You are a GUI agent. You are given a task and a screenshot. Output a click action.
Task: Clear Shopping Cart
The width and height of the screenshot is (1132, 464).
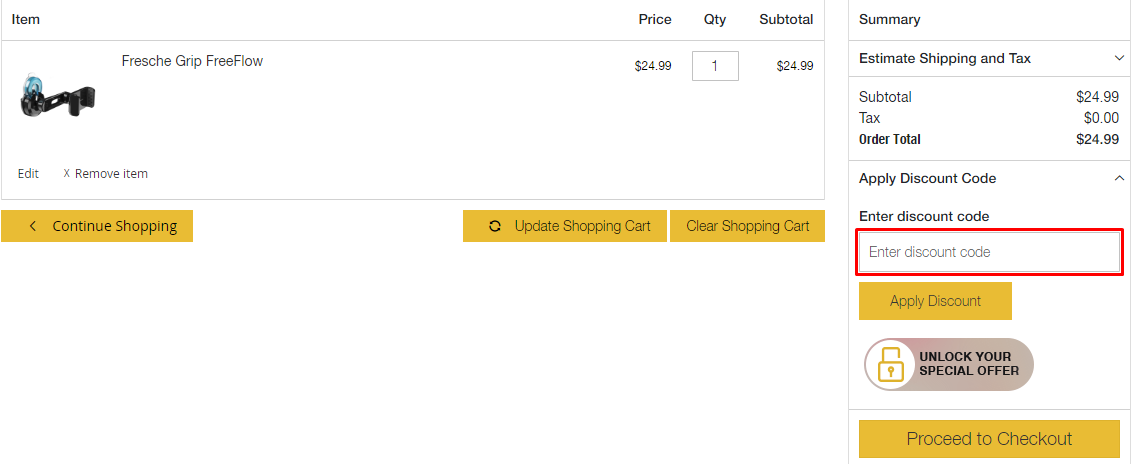747,226
